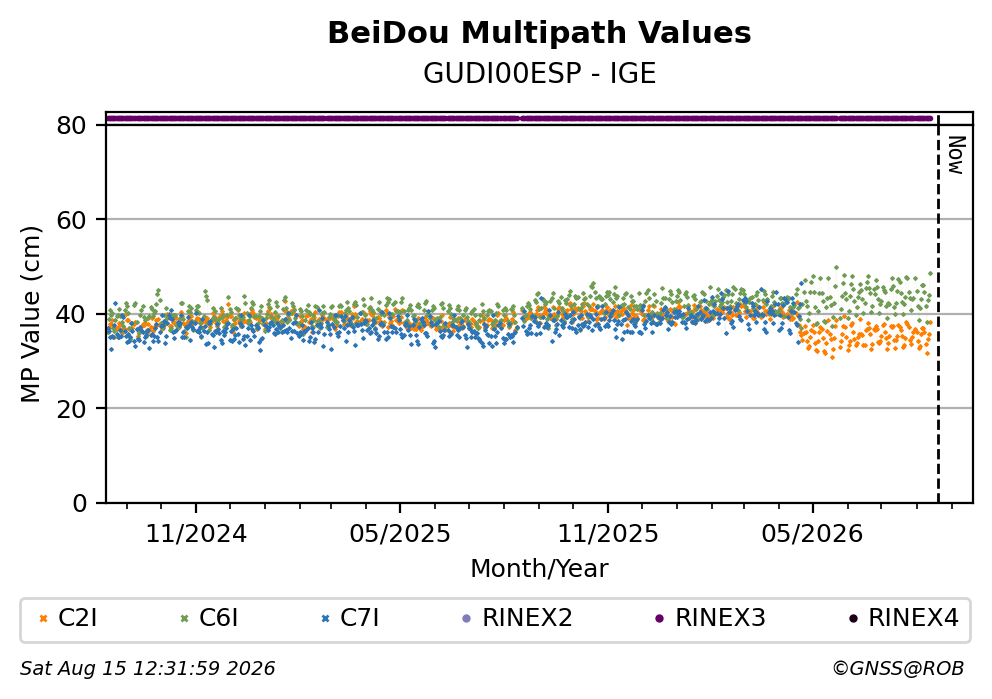The width and height of the screenshot is (992, 699).
Task: Click the ©GNSS@ROB credit text
Action: pos(898,669)
